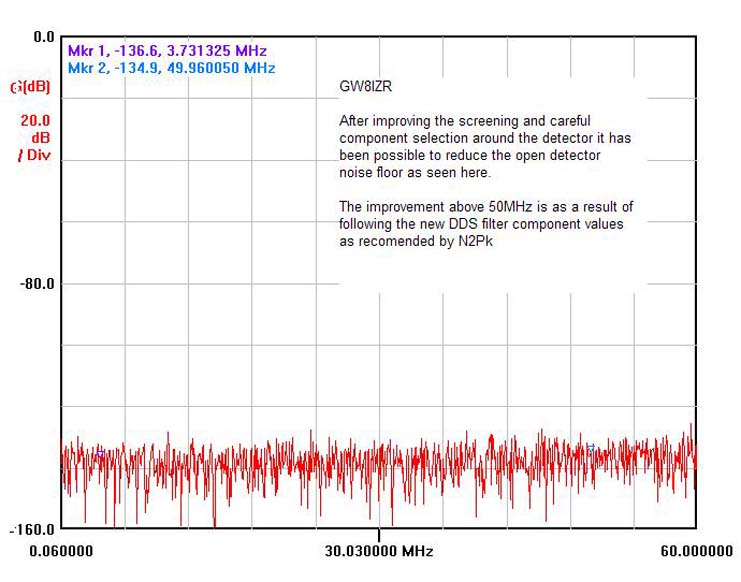741x582 pixels.
Task: Click the 'dB' unit in the scale label
Action: coord(40,138)
